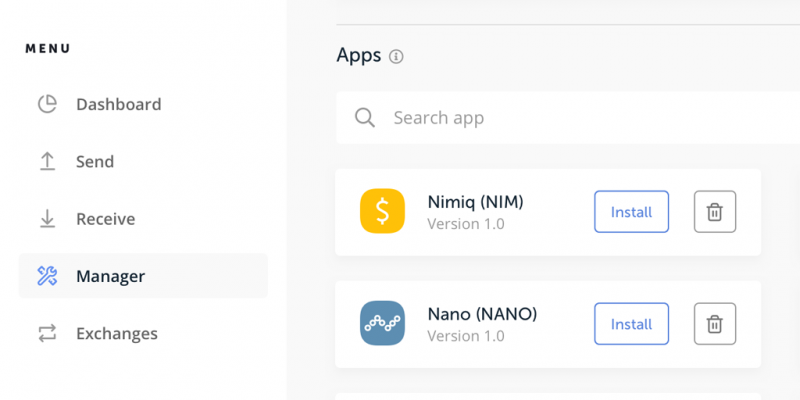Install the Nano (NANO) app
The height and width of the screenshot is (400, 800).
pos(631,324)
